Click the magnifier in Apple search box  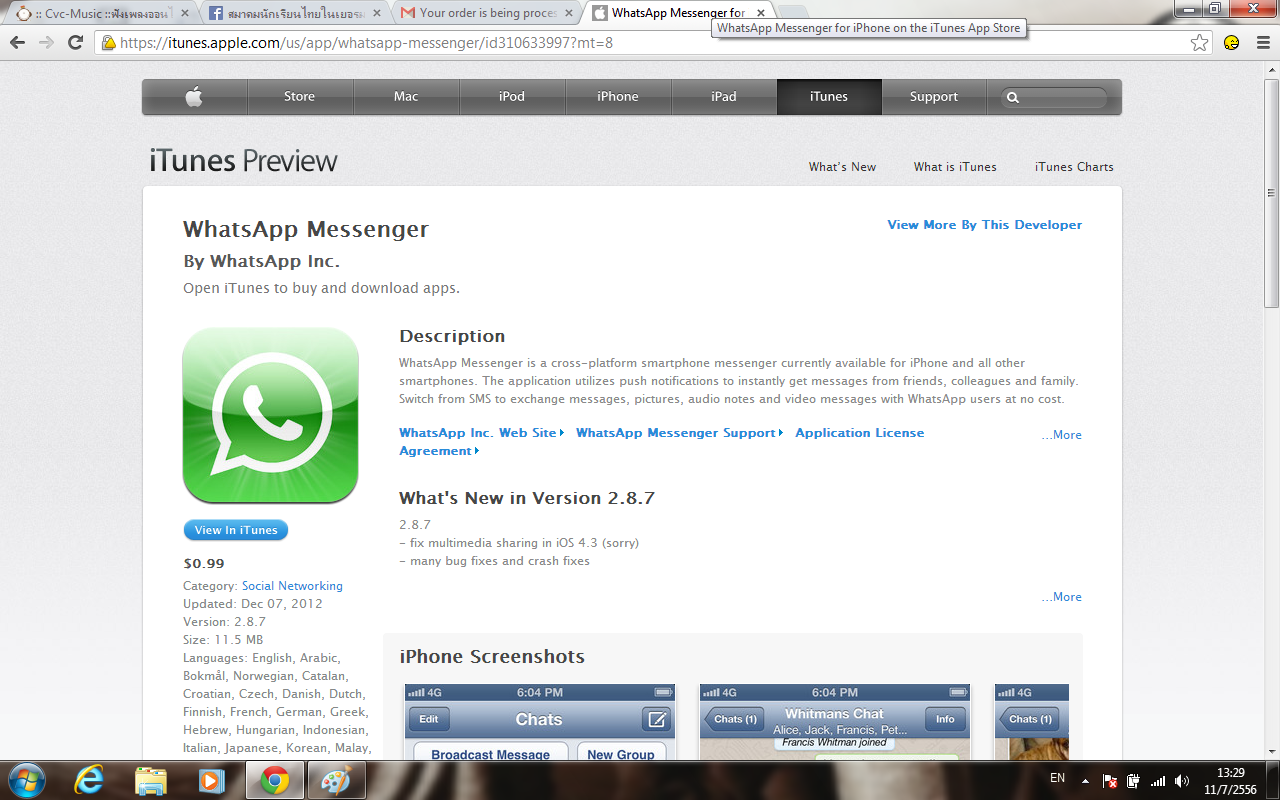(1012, 98)
